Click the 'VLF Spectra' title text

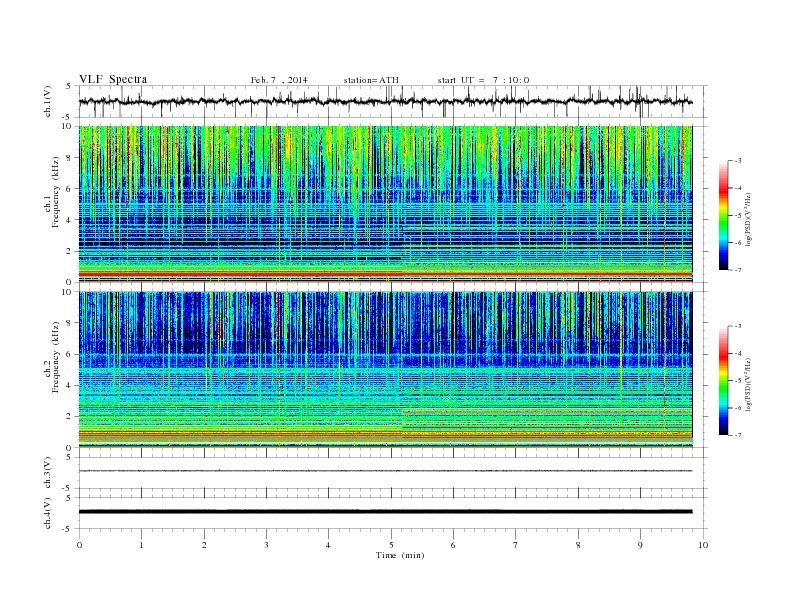(113, 79)
